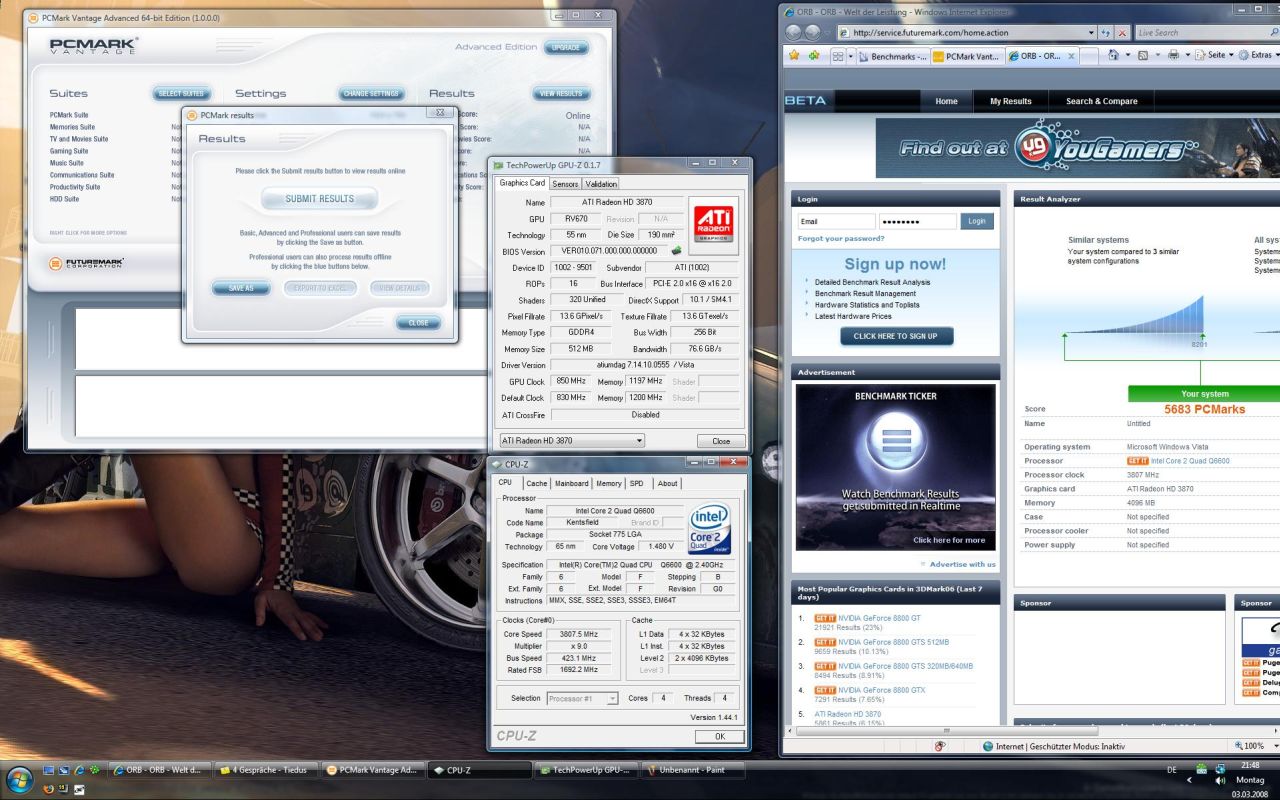
Task: Click the refresh icon beside address bar
Action: point(1106,33)
